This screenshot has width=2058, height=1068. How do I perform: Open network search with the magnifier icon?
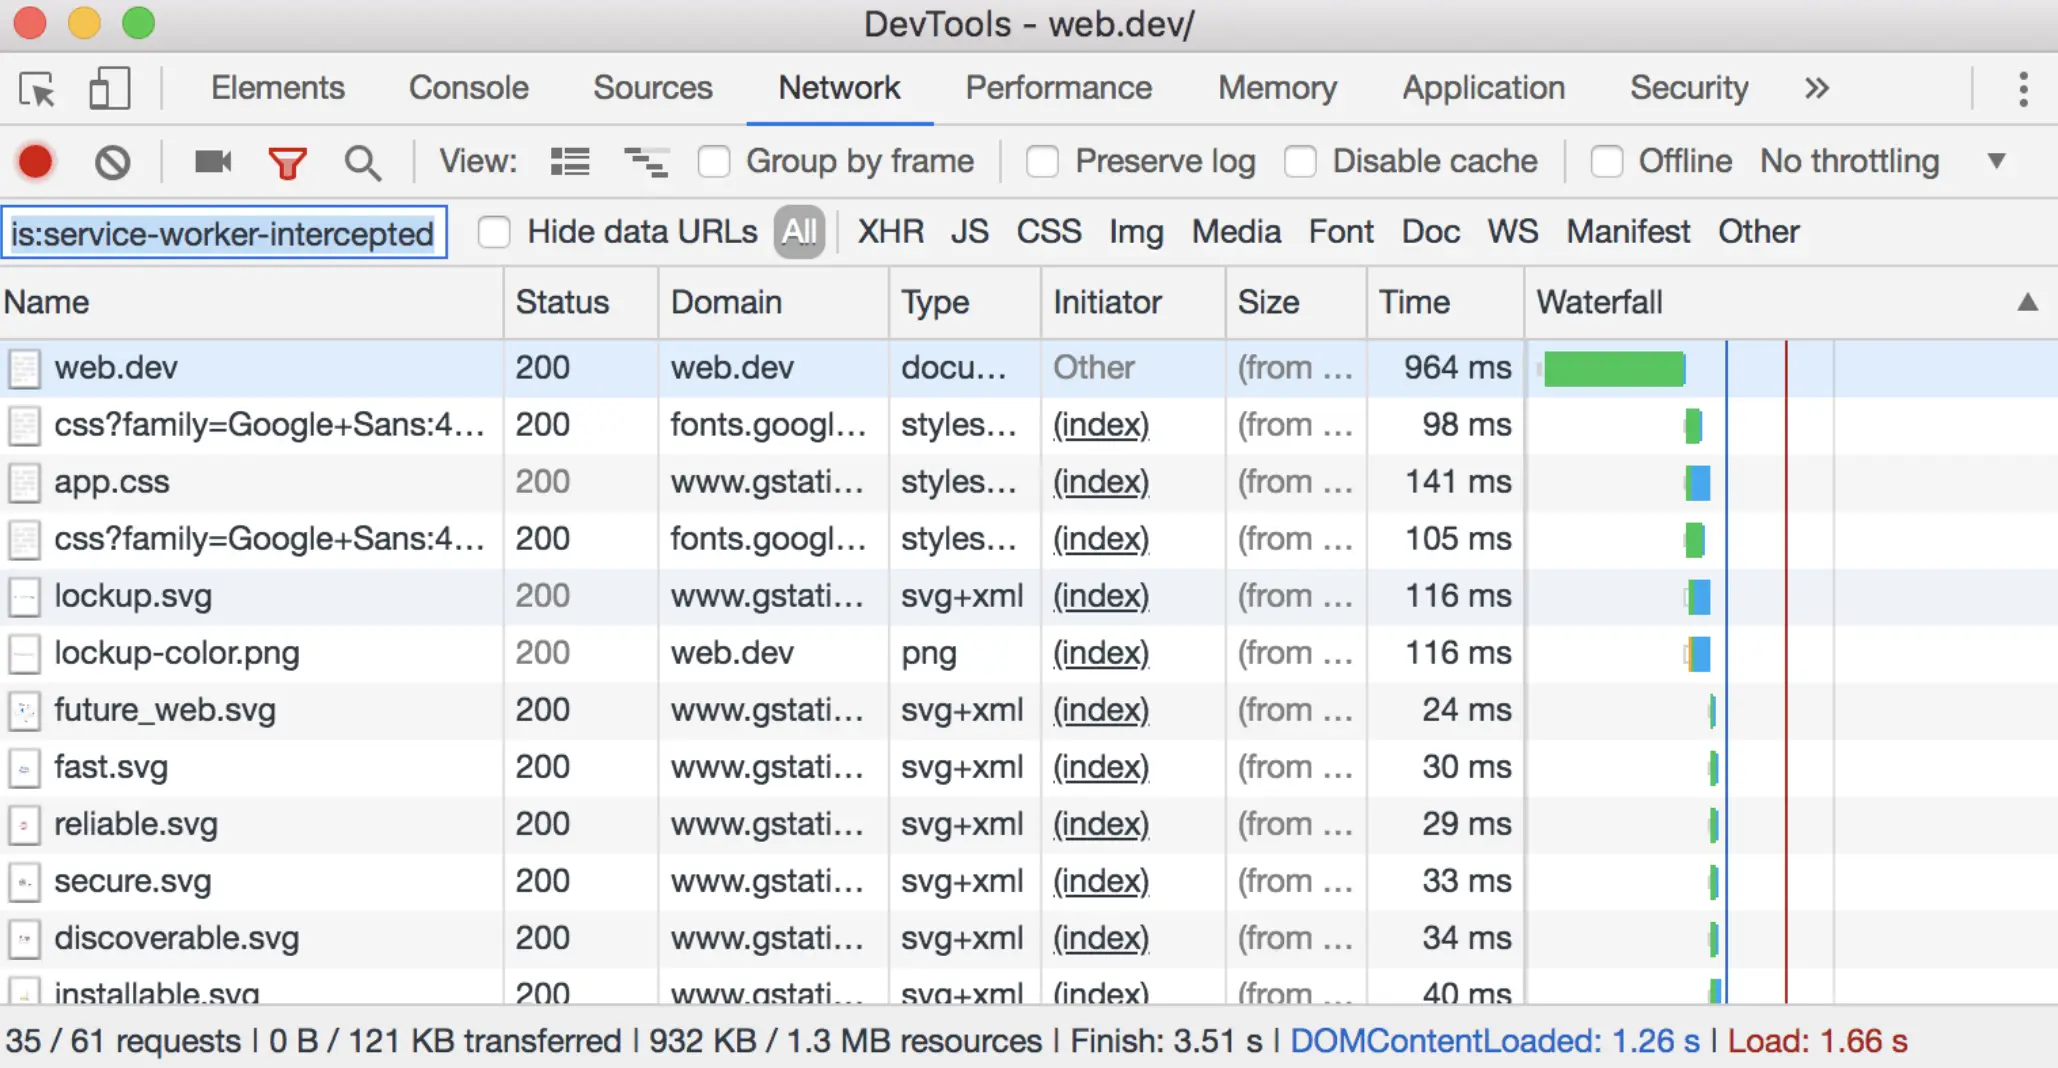pos(362,162)
